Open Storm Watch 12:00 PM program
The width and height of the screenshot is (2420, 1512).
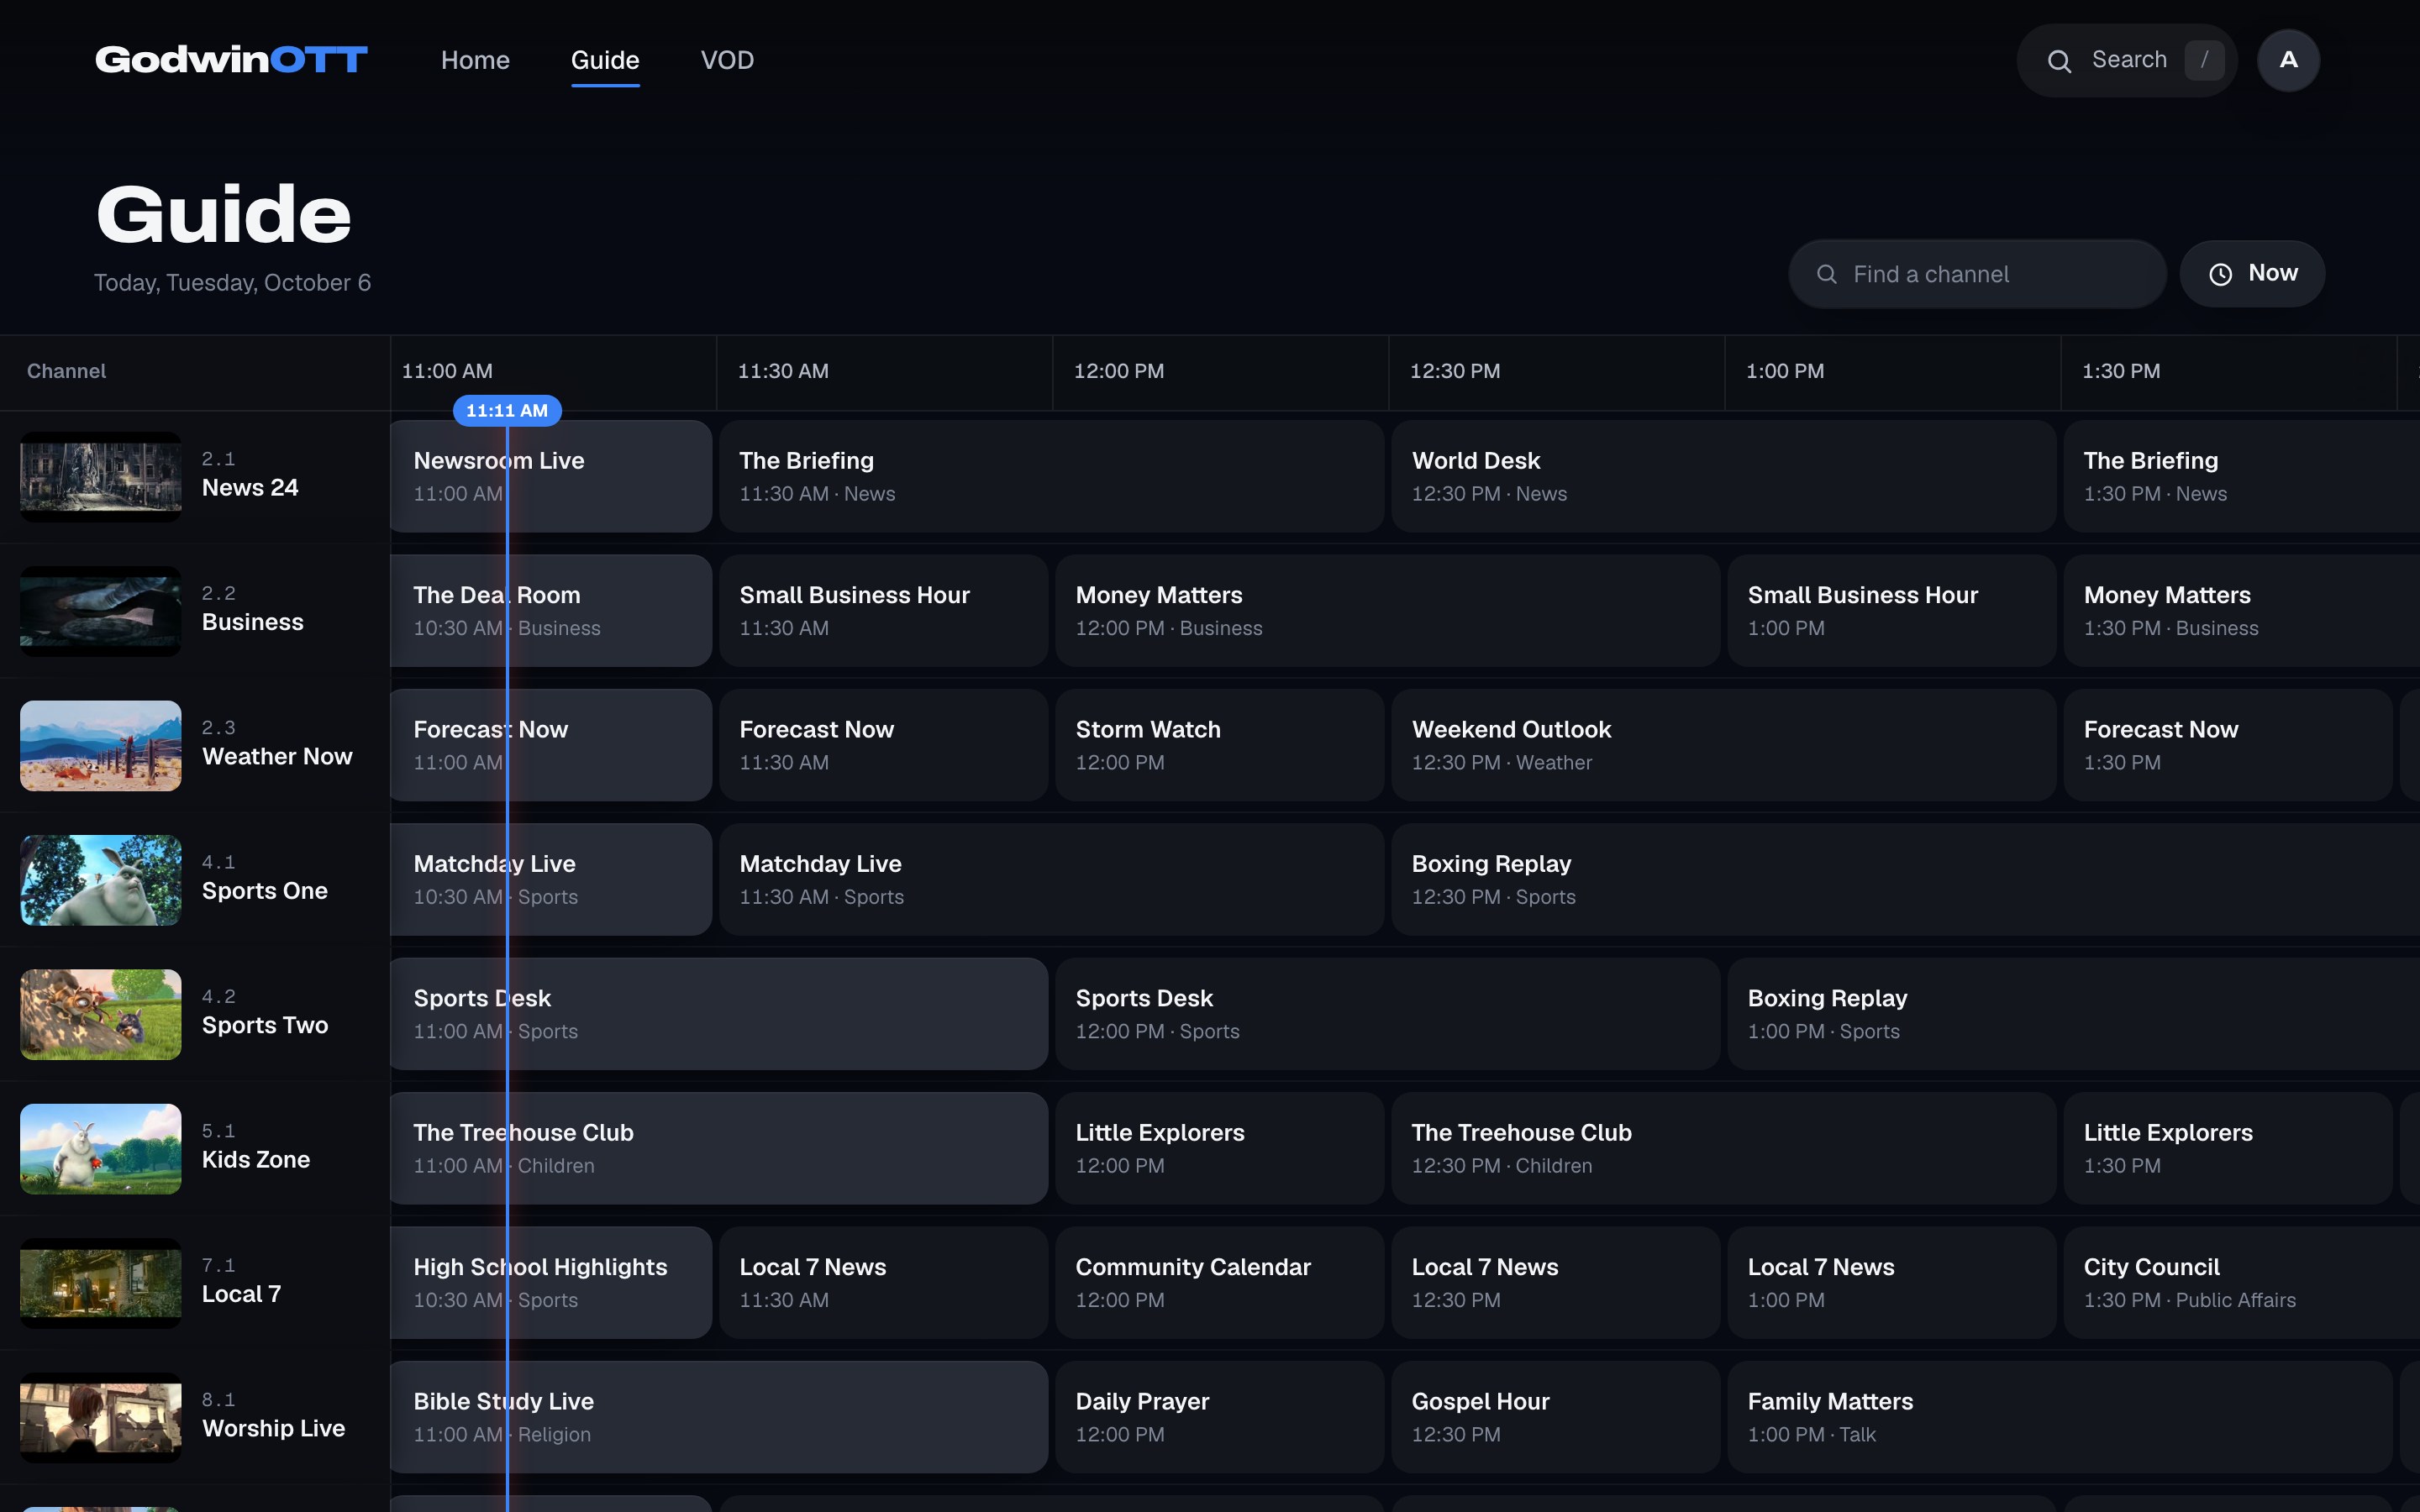(1219, 745)
